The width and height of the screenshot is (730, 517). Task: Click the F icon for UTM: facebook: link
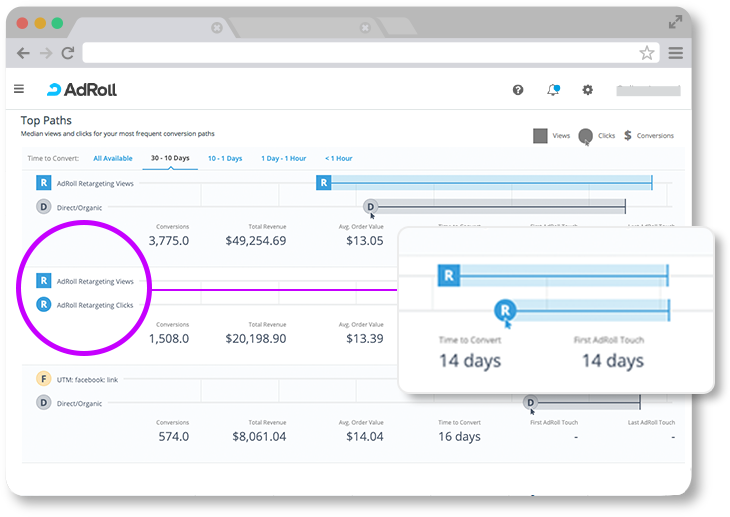43,379
